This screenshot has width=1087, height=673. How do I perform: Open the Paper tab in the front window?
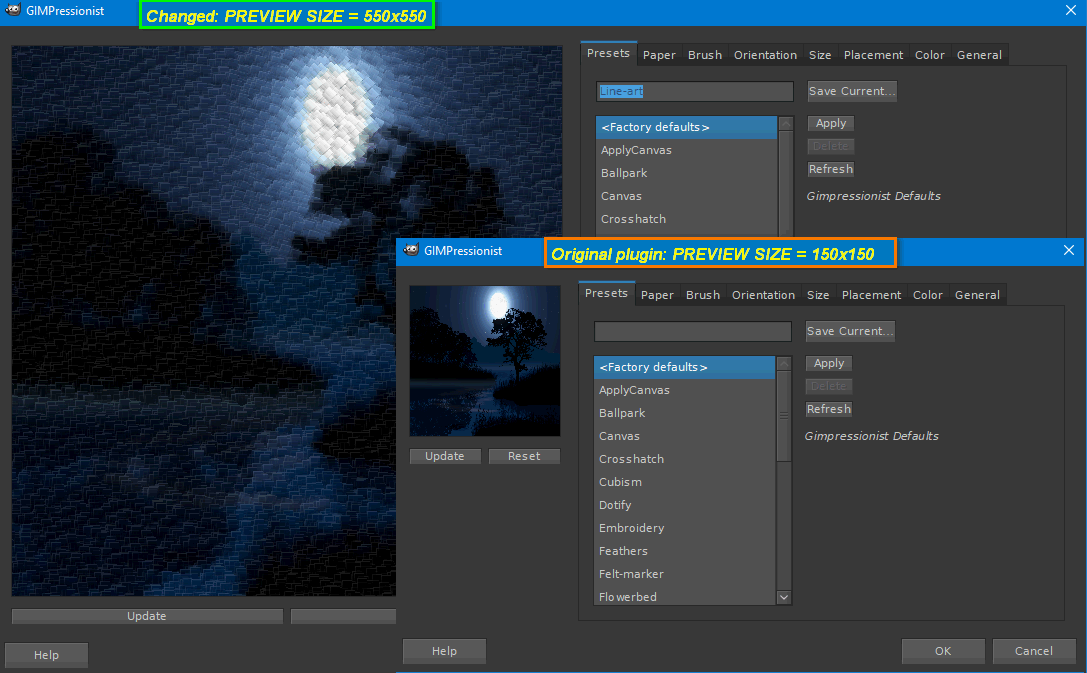656,295
